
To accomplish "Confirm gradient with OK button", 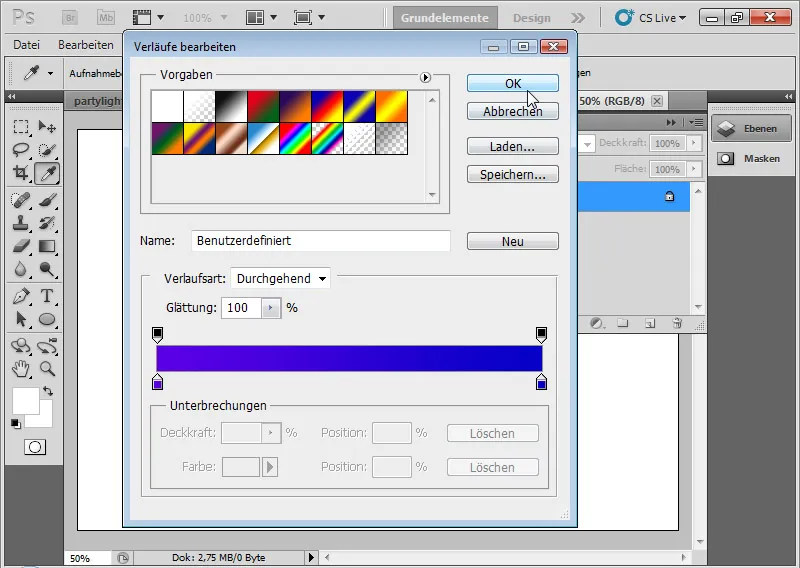I will pos(513,83).
